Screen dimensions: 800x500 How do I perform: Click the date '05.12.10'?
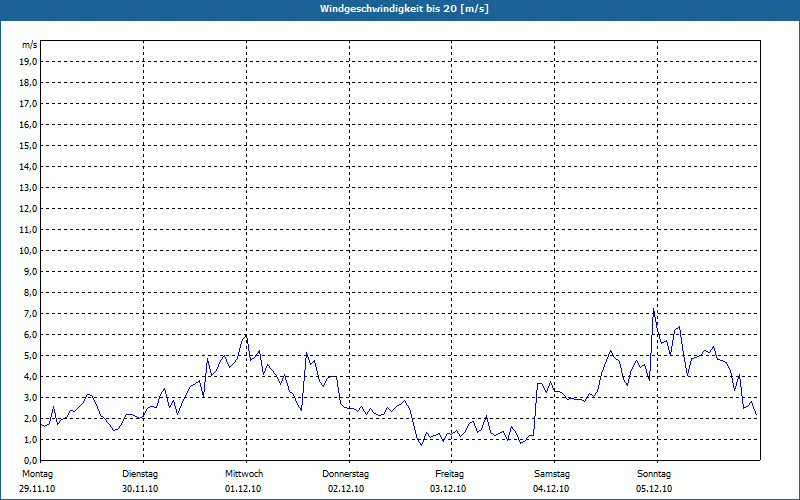[654, 489]
